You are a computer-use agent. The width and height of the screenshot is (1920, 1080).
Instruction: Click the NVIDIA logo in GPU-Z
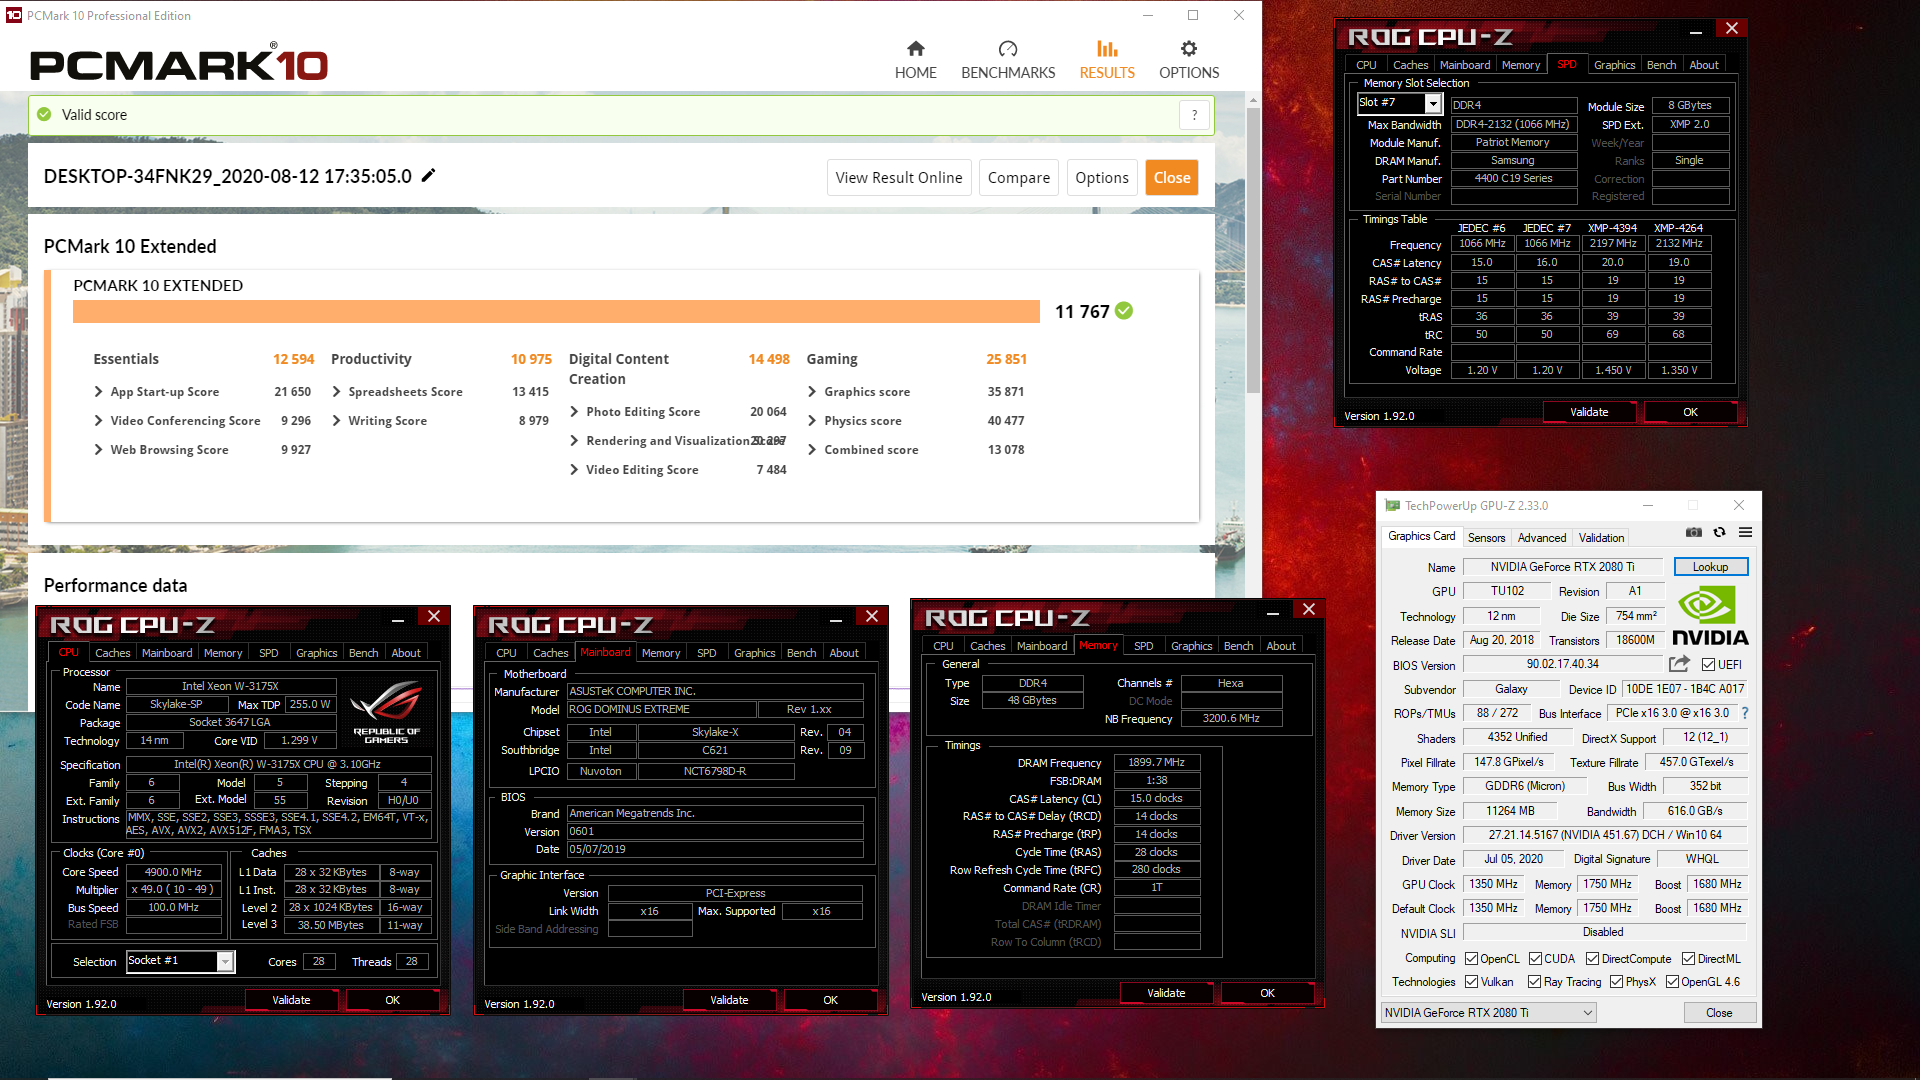[x=1709, y=617]
